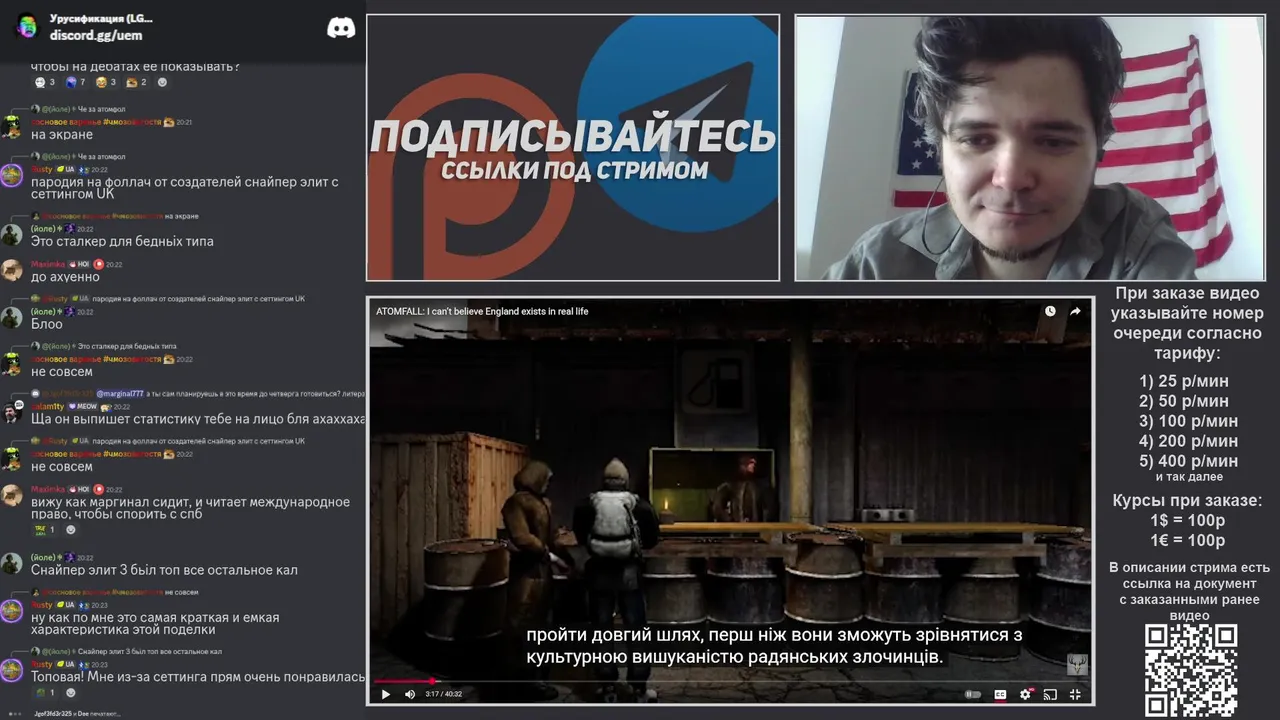Toggle closed captions (CC) button
This screenshot has height=720, width=1280.
(x=999, y=694)
